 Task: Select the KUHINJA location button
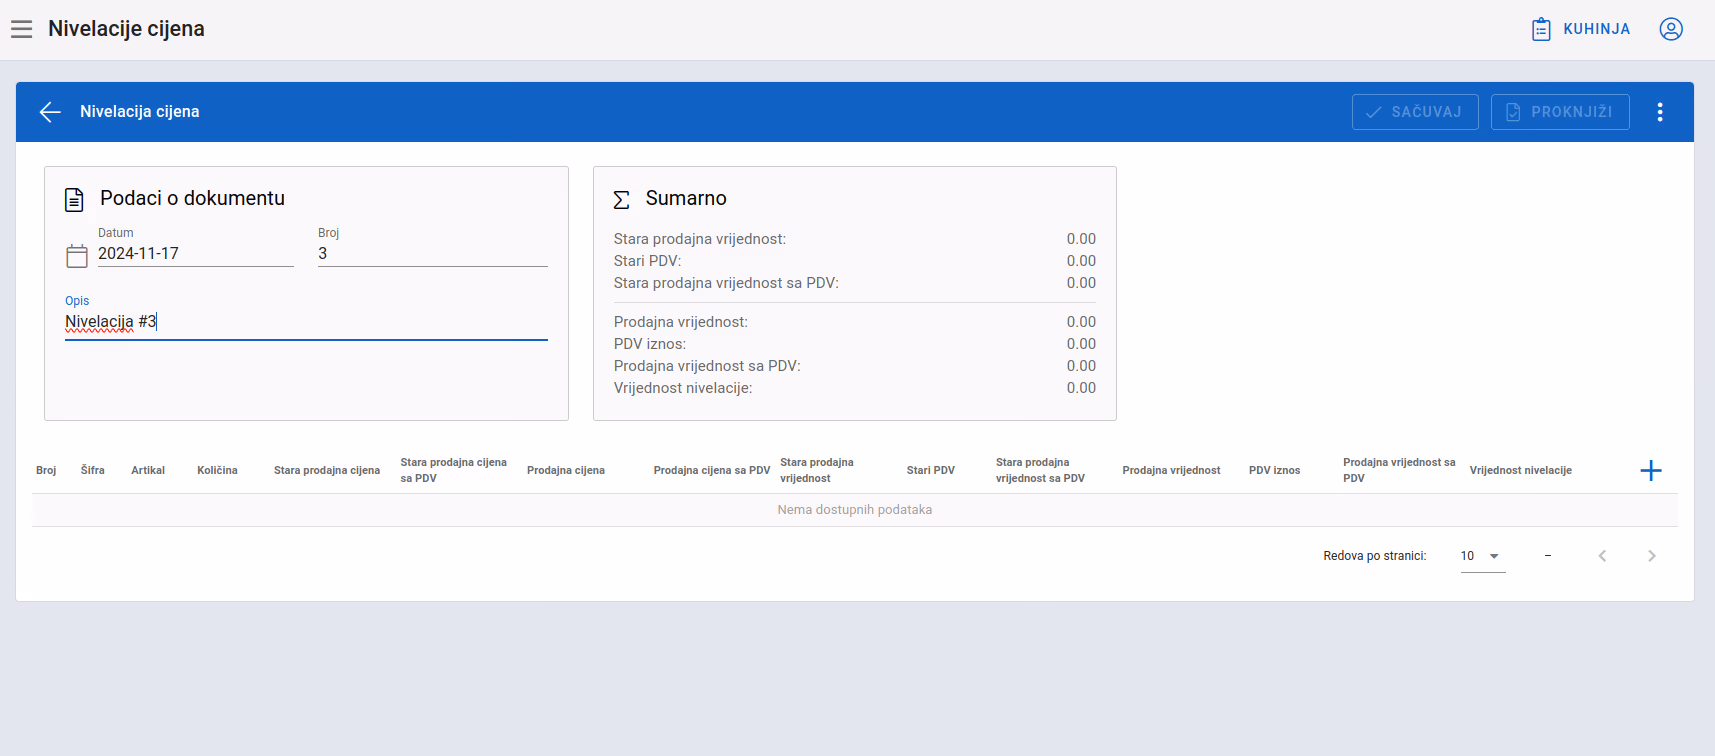pyautogui.click(x=1581, y=29)
